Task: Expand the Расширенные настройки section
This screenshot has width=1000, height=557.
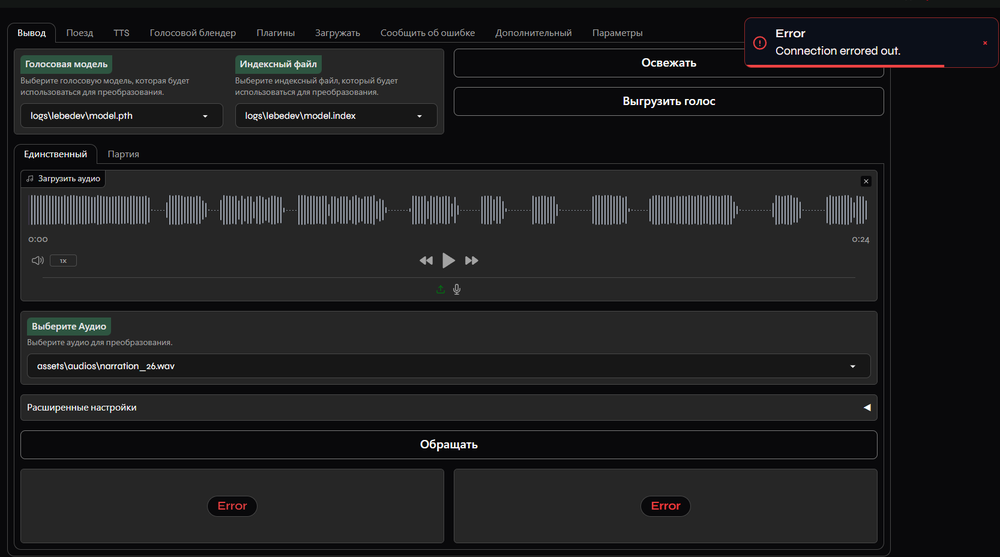Action: coord(448,407)
